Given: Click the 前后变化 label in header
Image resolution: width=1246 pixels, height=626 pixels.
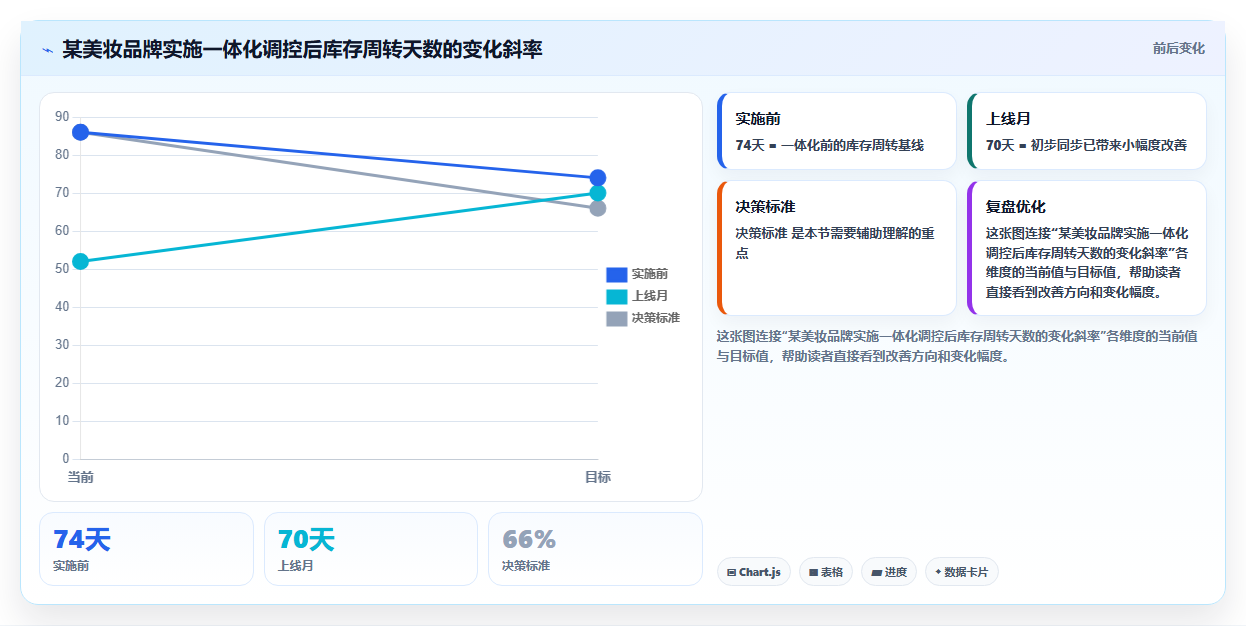Looking at the screenshot, I should coord(1179,48).
